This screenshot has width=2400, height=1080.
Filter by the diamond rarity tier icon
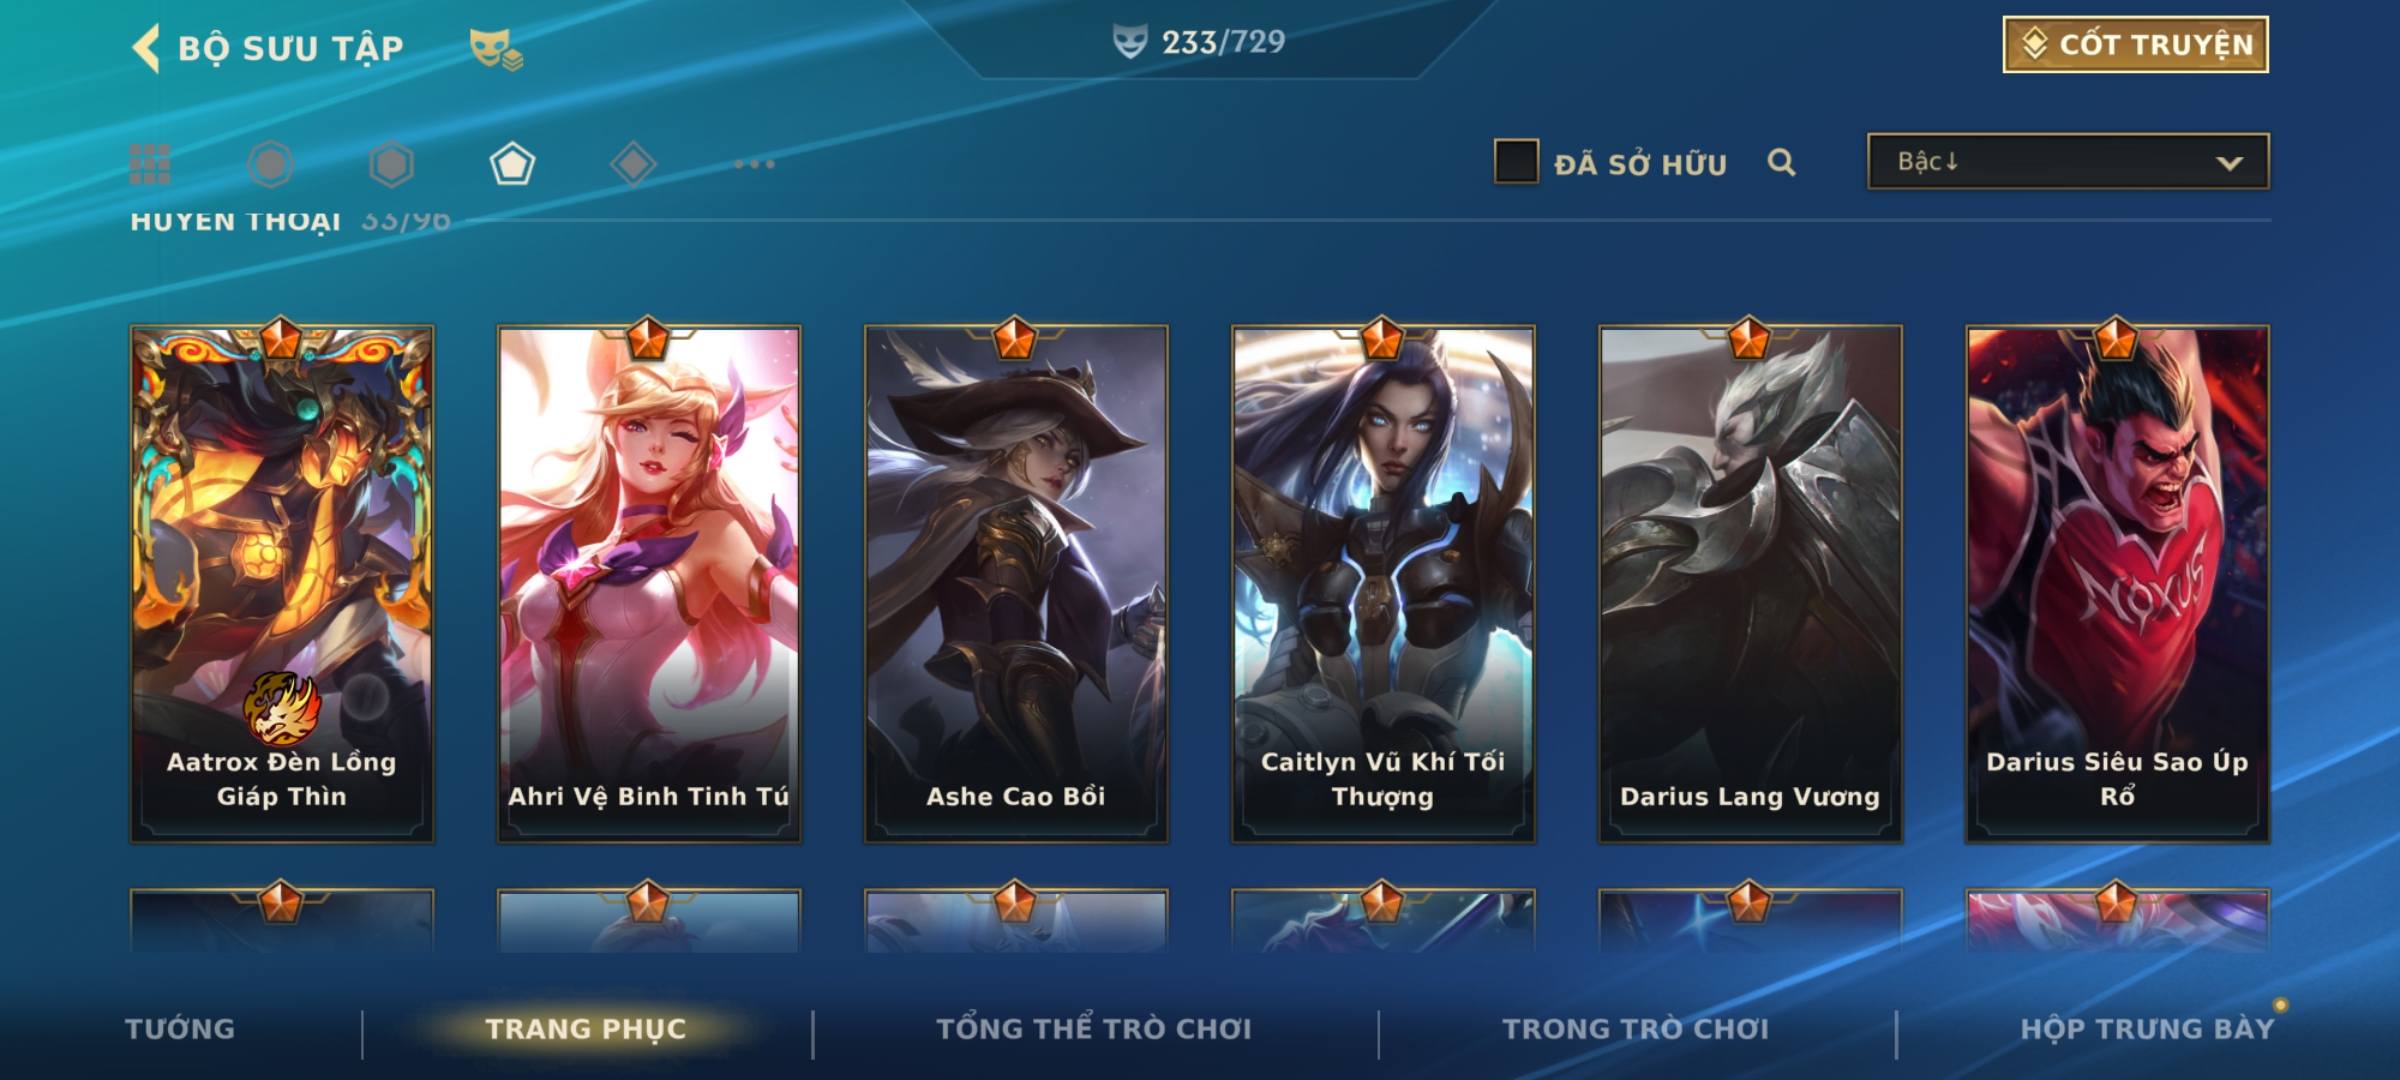[x=633, y=164]
